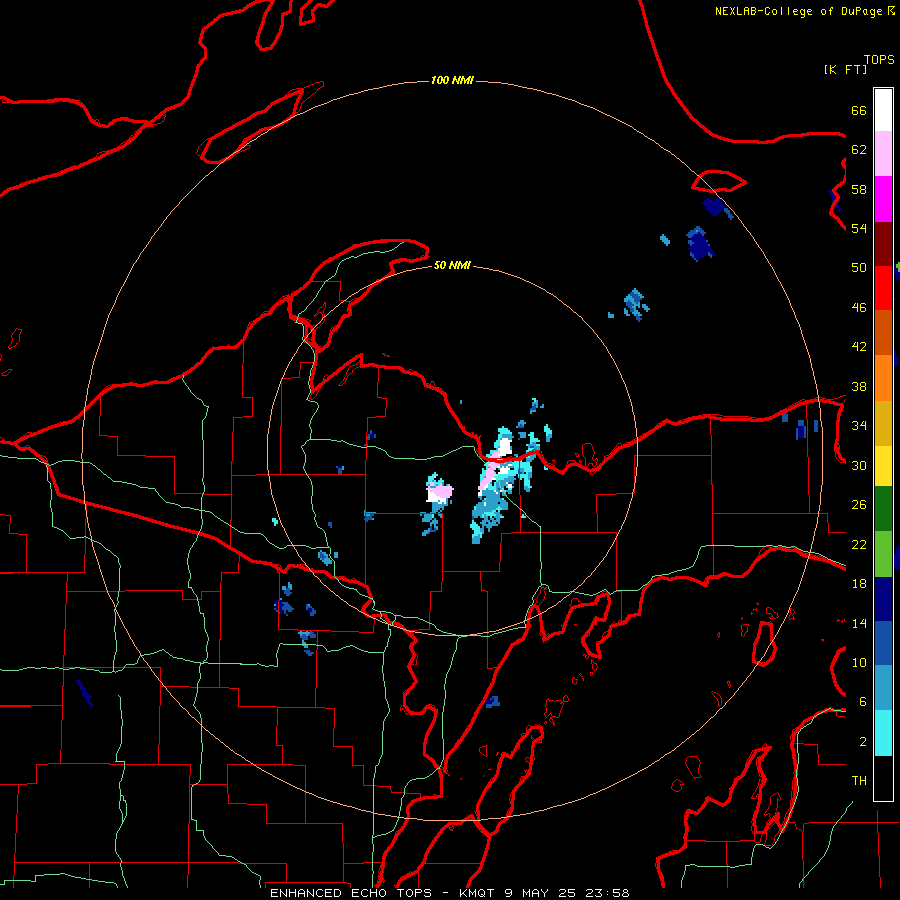Image resolution: width=900 pixels, height=900 pixels.
Task: Click the 26 legend value
Action: coord(859,505)
